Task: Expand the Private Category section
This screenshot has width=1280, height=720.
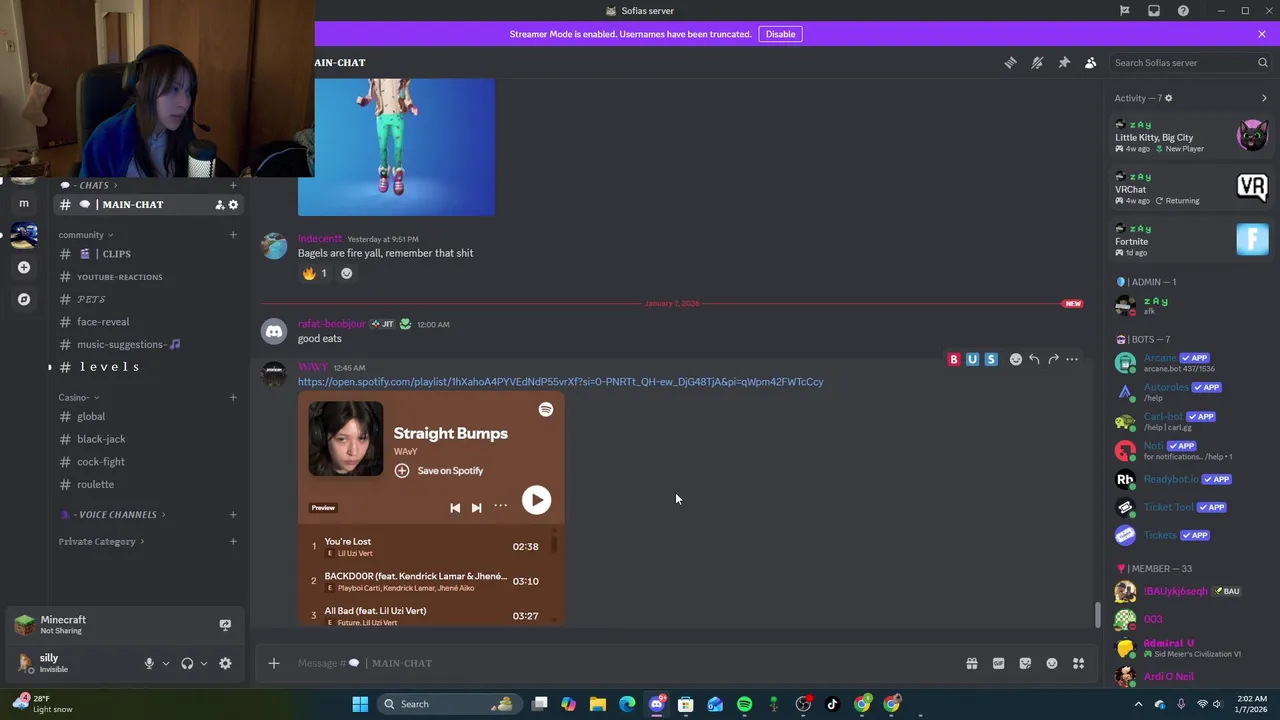Action: 101,542
